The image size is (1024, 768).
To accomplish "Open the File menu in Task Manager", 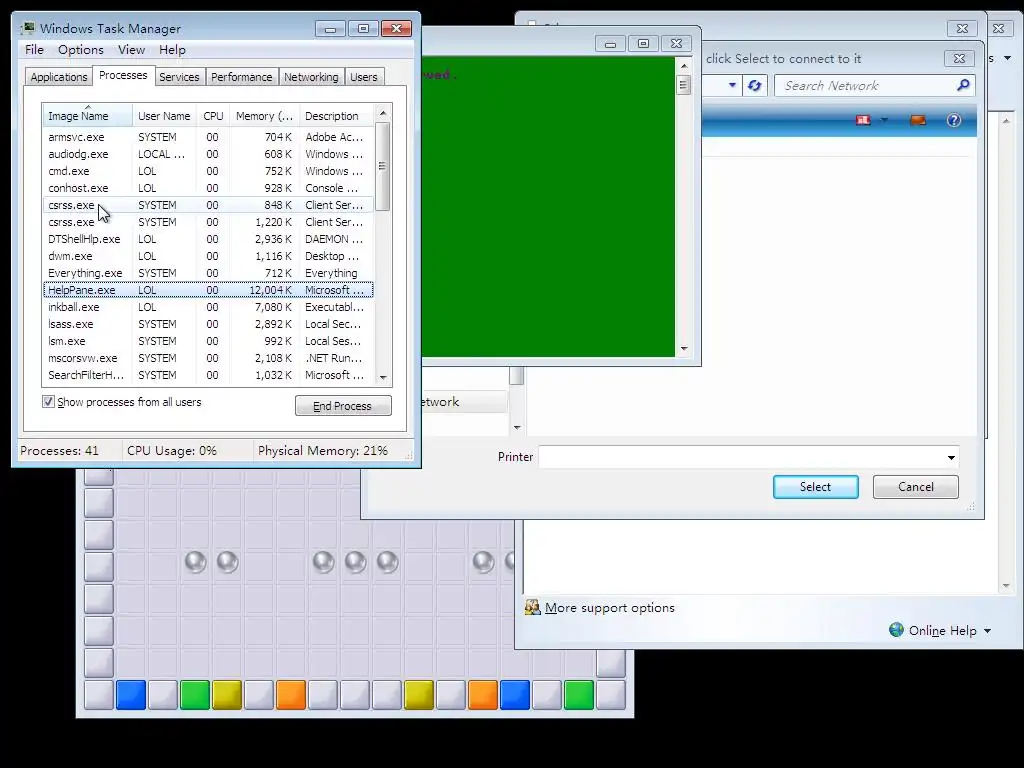I will click(x=34, y=50).
